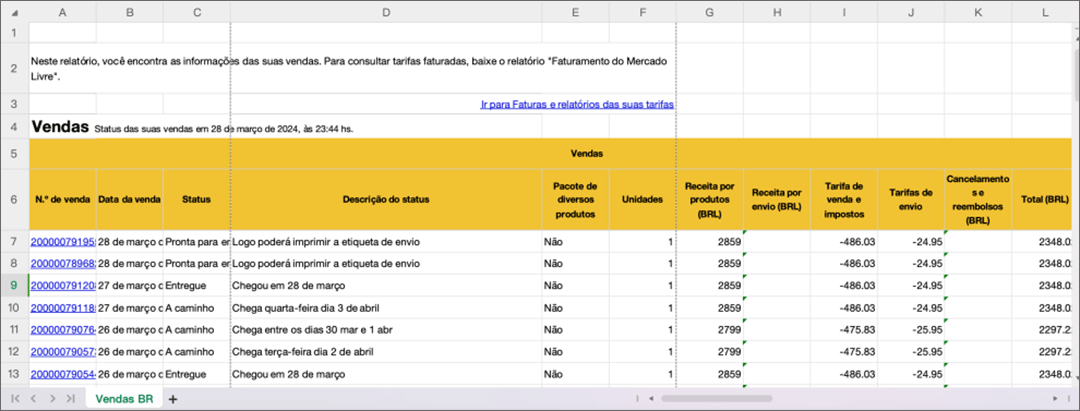This screenshot has width=1080, height=411.
Task: Select row 11 header
Action: (14, 330)
